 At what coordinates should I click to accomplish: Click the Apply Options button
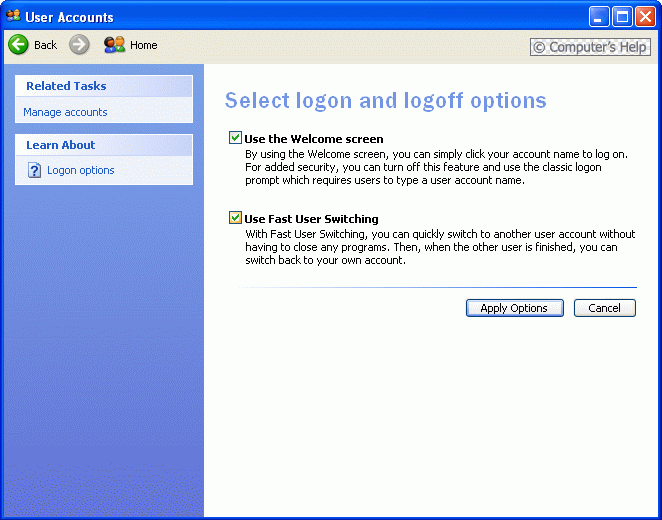tap(515, 308)
